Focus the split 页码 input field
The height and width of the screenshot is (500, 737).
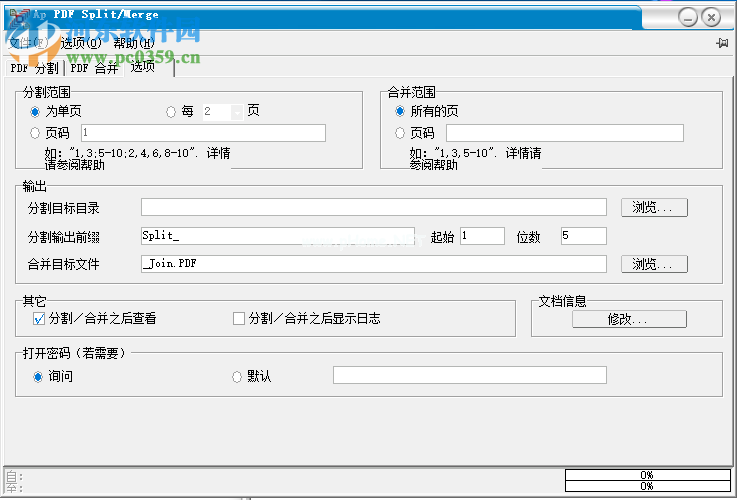[204, 133]
